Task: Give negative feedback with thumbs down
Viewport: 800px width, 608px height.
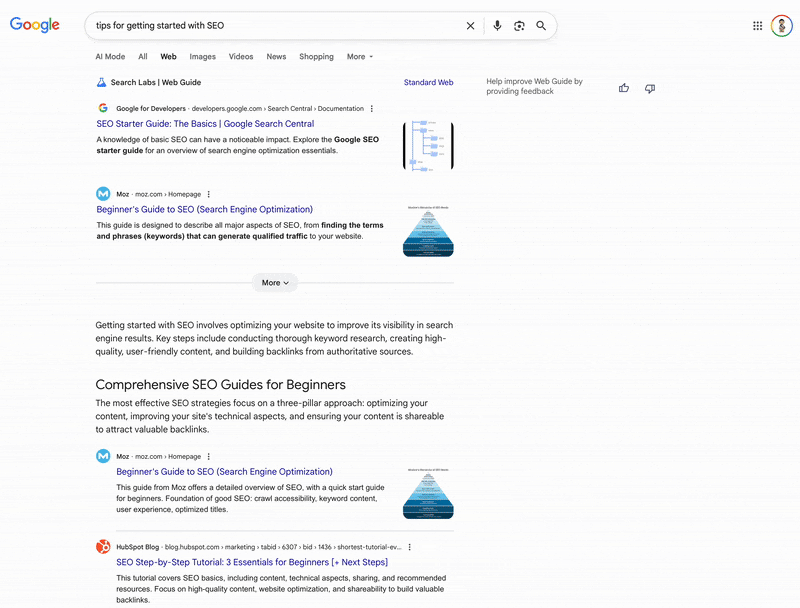Action: (650, 88)
